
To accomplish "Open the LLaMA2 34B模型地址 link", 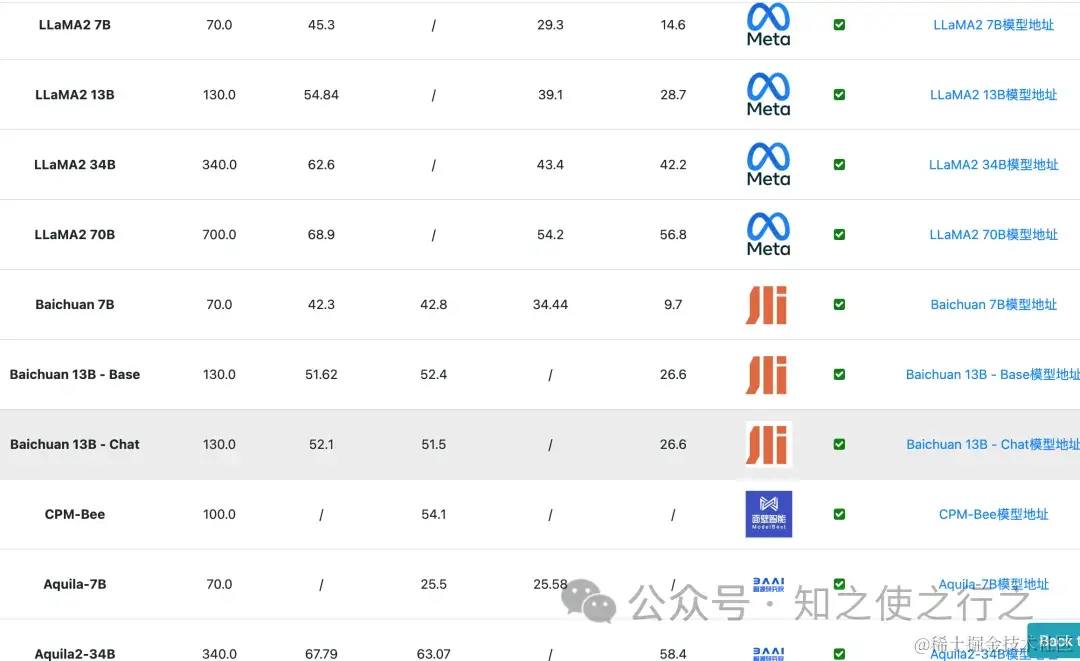I will [993, 165].
